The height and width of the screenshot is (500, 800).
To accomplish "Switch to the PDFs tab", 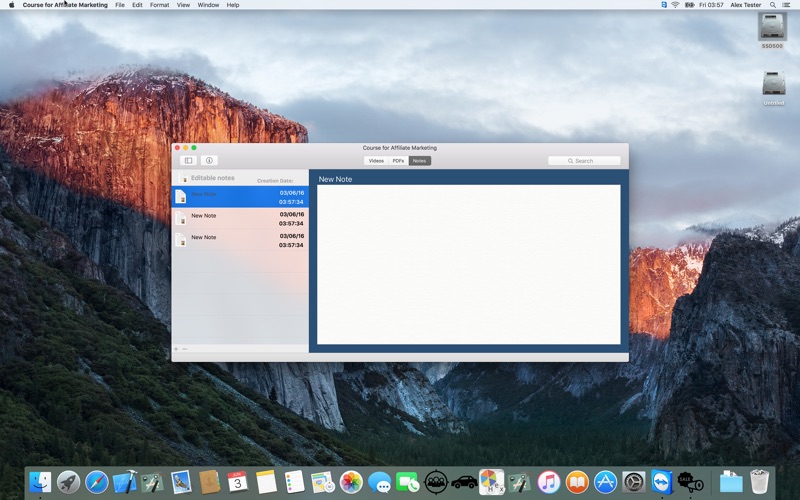I will [x=398, y=160].
